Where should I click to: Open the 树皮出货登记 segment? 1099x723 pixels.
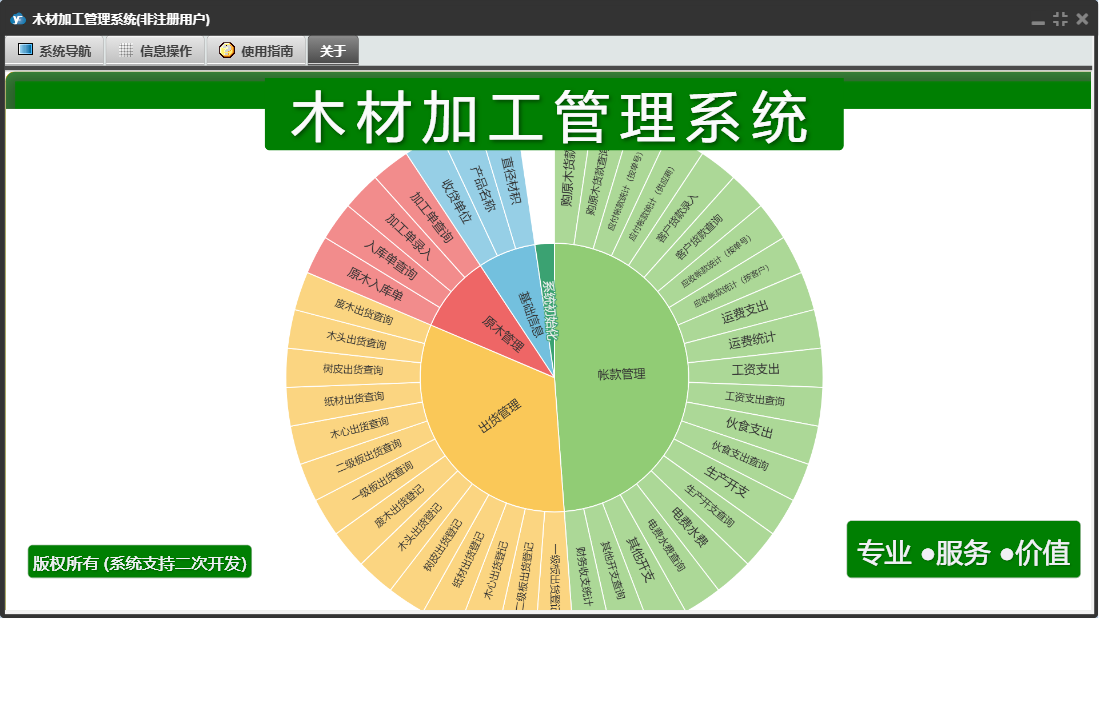[442, 544]
